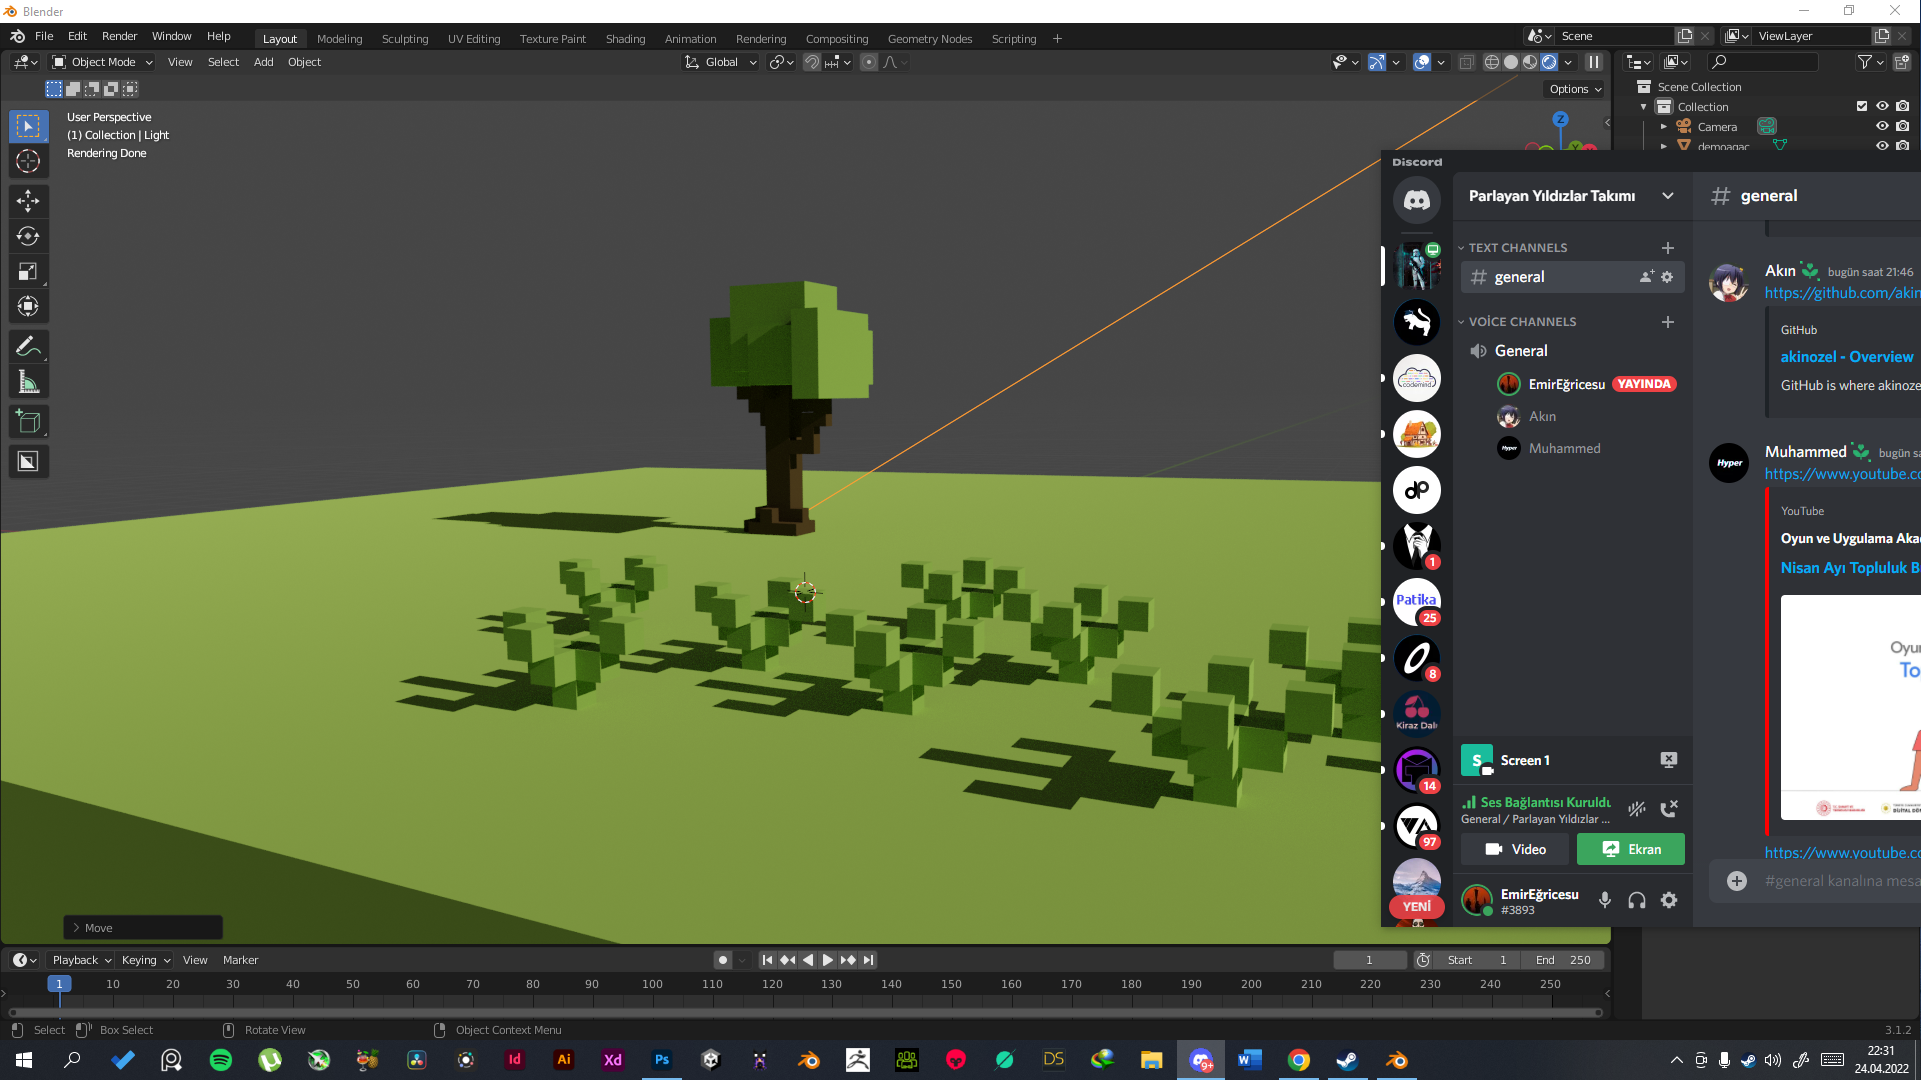The width and height of the screenshot is (1921, 1080).
Task: Open the akinozel - Overview GitHub link
Action: coord(1846,357)
